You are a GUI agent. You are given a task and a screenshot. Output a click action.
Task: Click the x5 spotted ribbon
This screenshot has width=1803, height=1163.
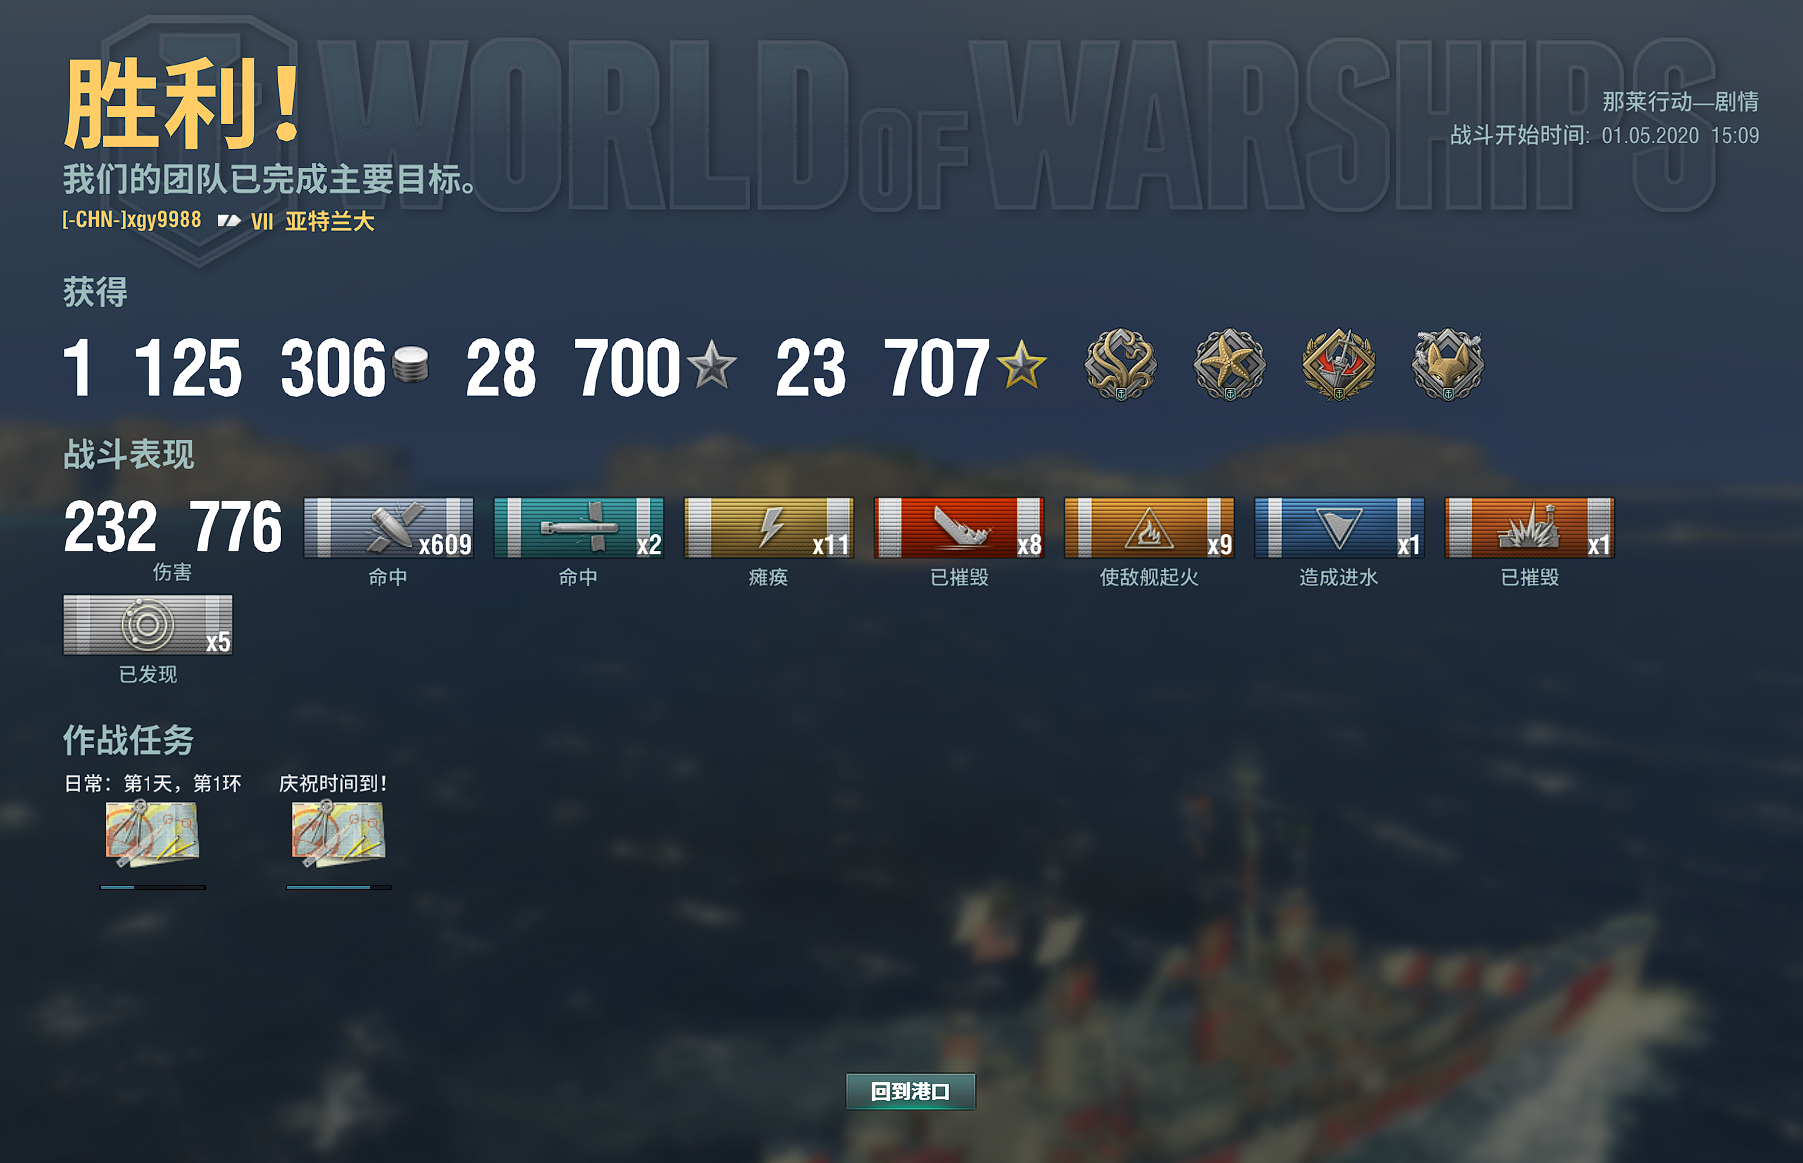pyautogui.click(x=148, y=625)
